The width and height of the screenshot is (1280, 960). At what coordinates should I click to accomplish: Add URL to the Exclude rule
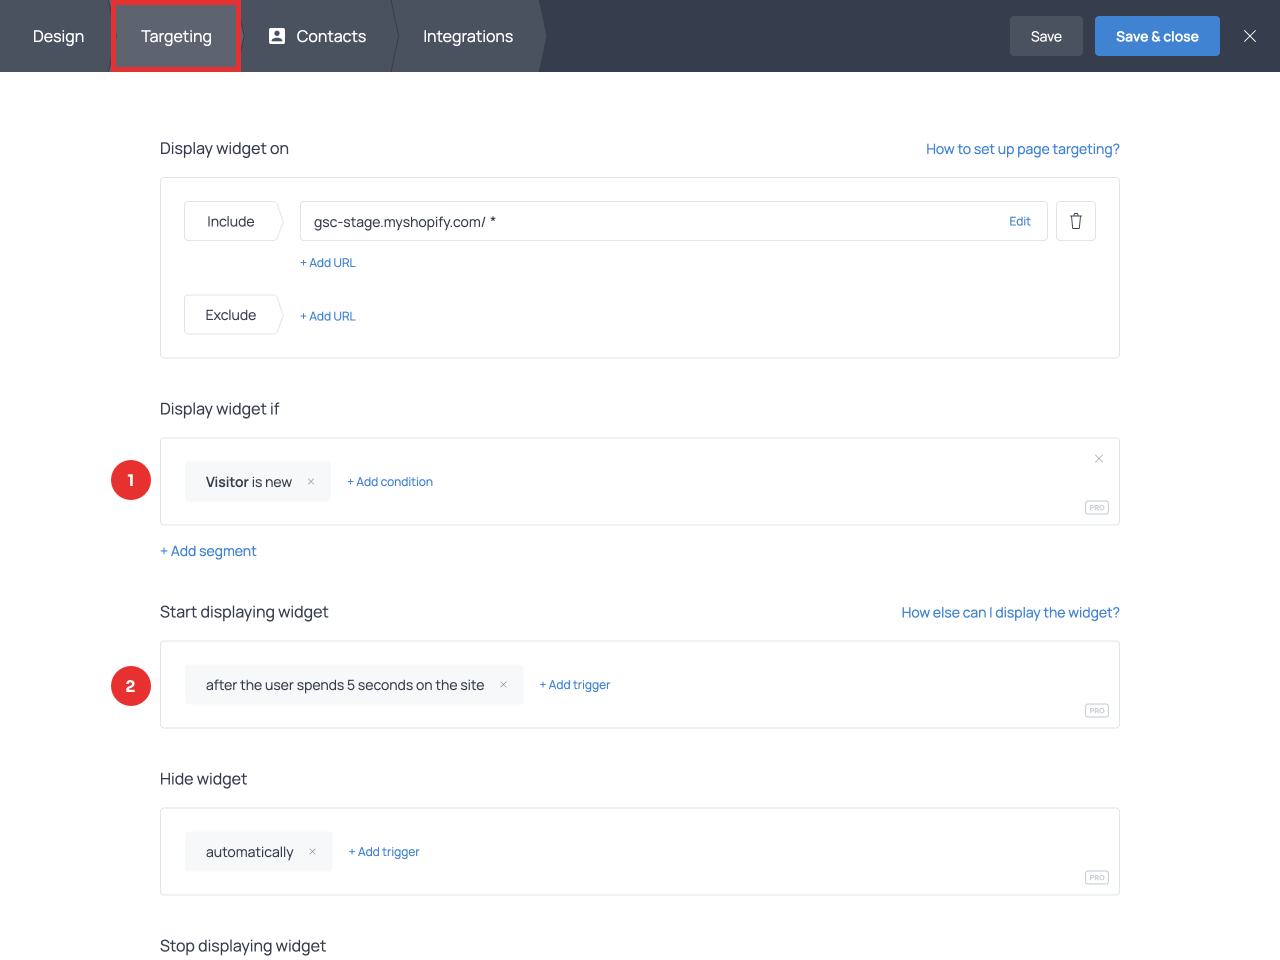[x=328, y=316]
